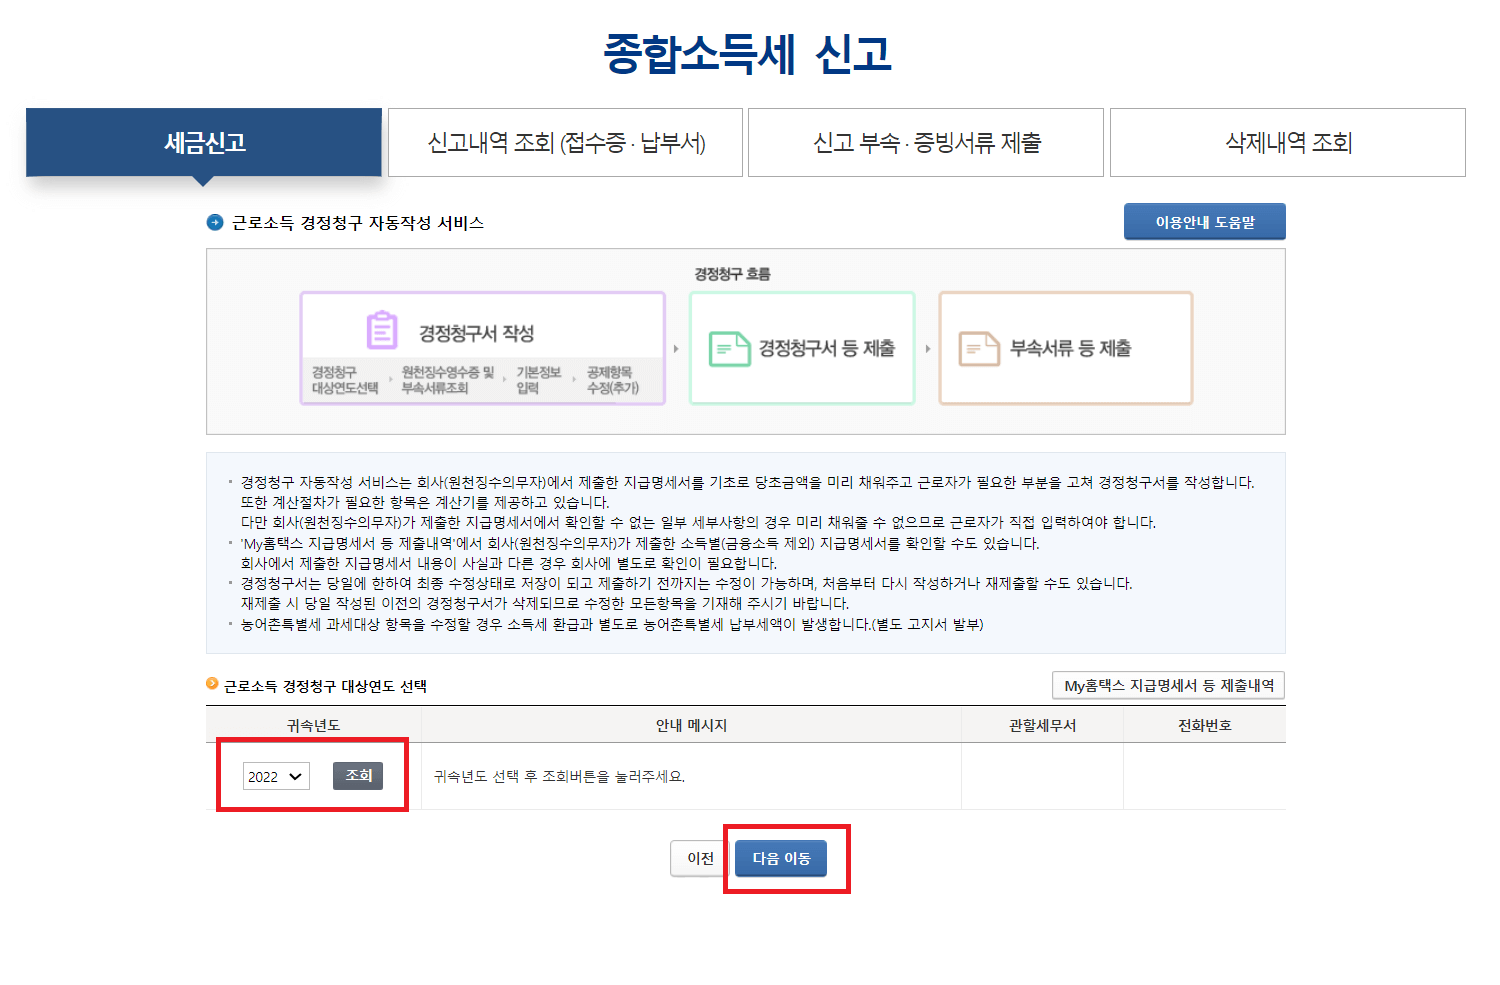Click the 근로소득 경정청구 대상연도 선택 heading

[x=325, y=686]
